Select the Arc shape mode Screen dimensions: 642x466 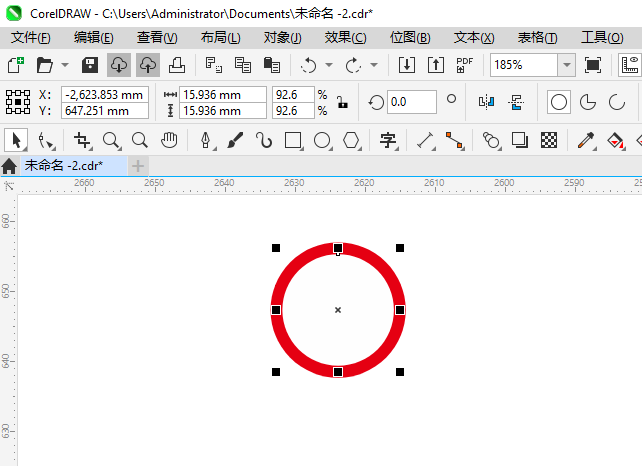coord(617,102)
